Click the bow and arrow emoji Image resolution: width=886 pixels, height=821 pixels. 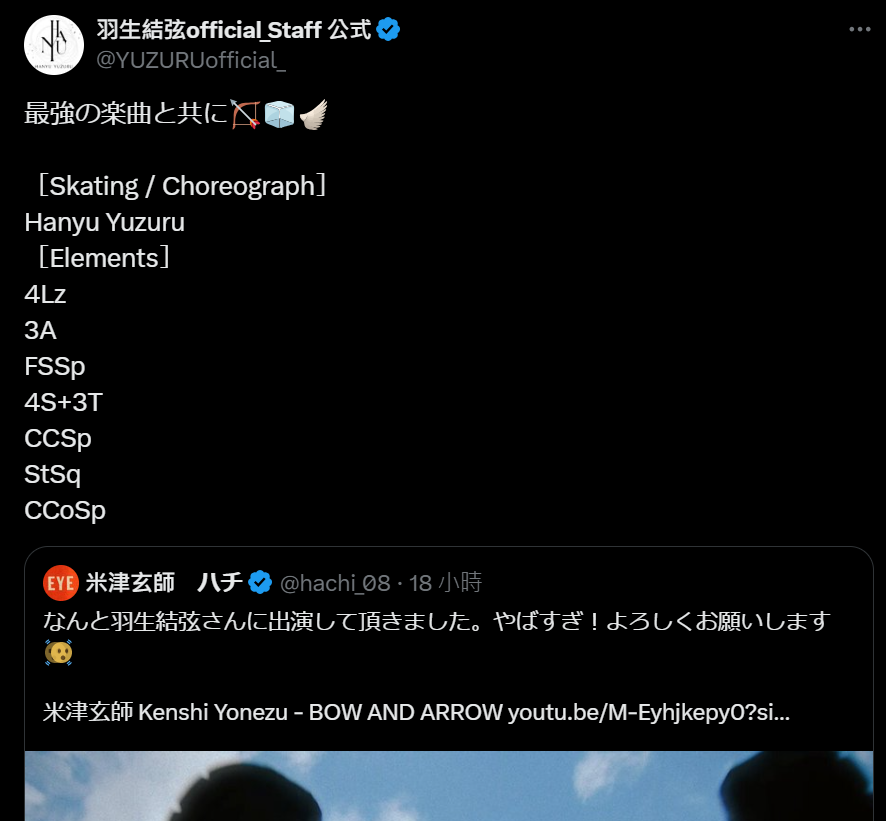pyautogui.click(x=245, y=114)
